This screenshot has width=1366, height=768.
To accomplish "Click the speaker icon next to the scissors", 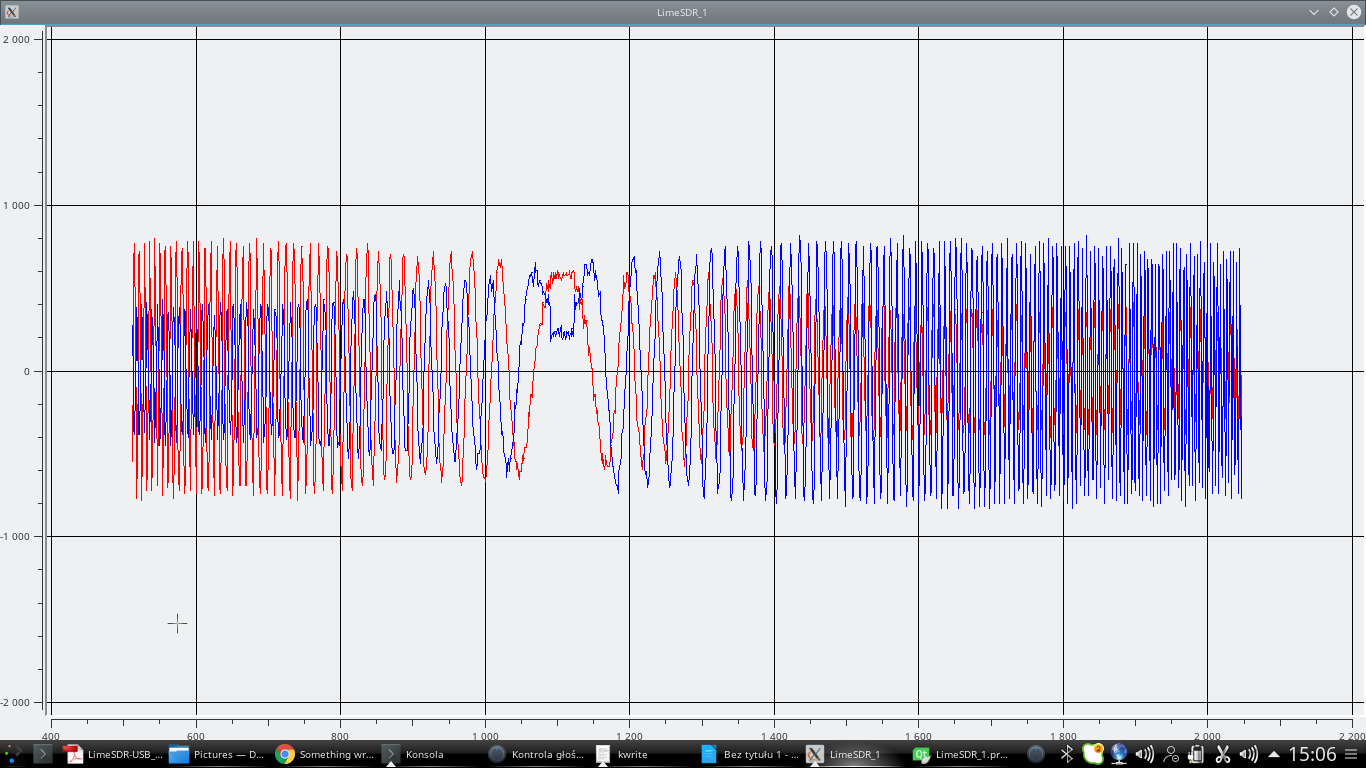I will coord(1248,754).
